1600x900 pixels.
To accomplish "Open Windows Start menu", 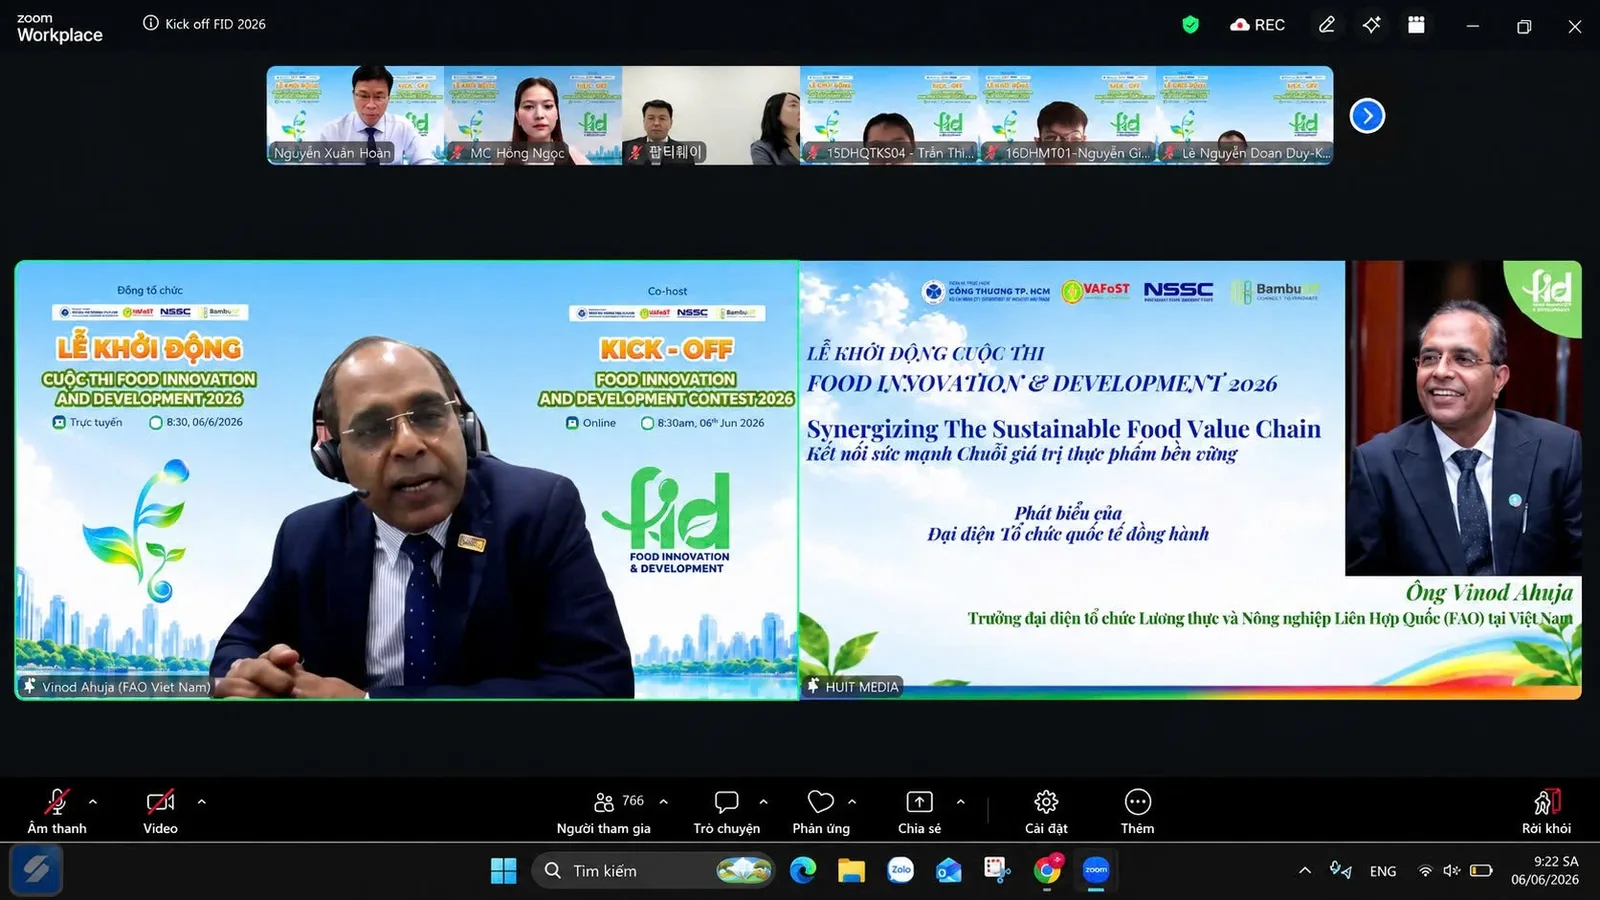I will (504, 871).
